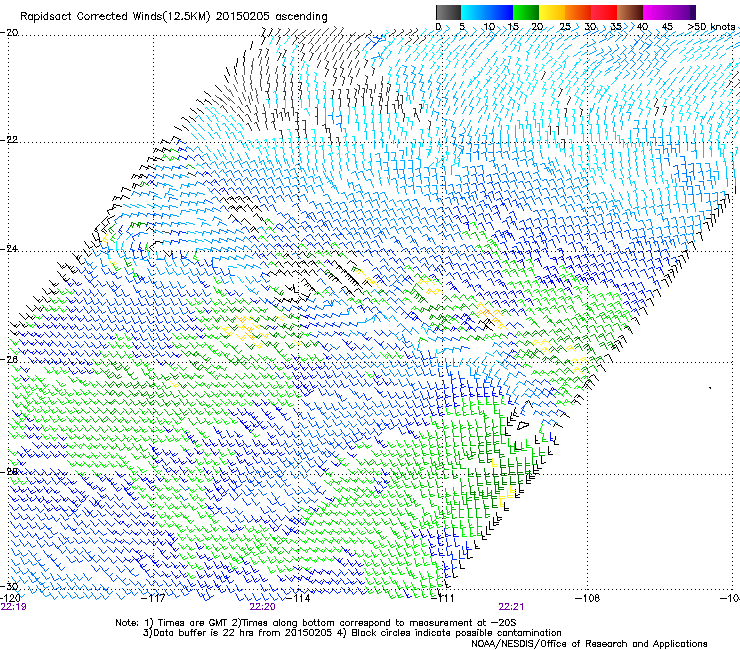
Task: Click the '10' legend scale label
Action: (x=489, y=27)
